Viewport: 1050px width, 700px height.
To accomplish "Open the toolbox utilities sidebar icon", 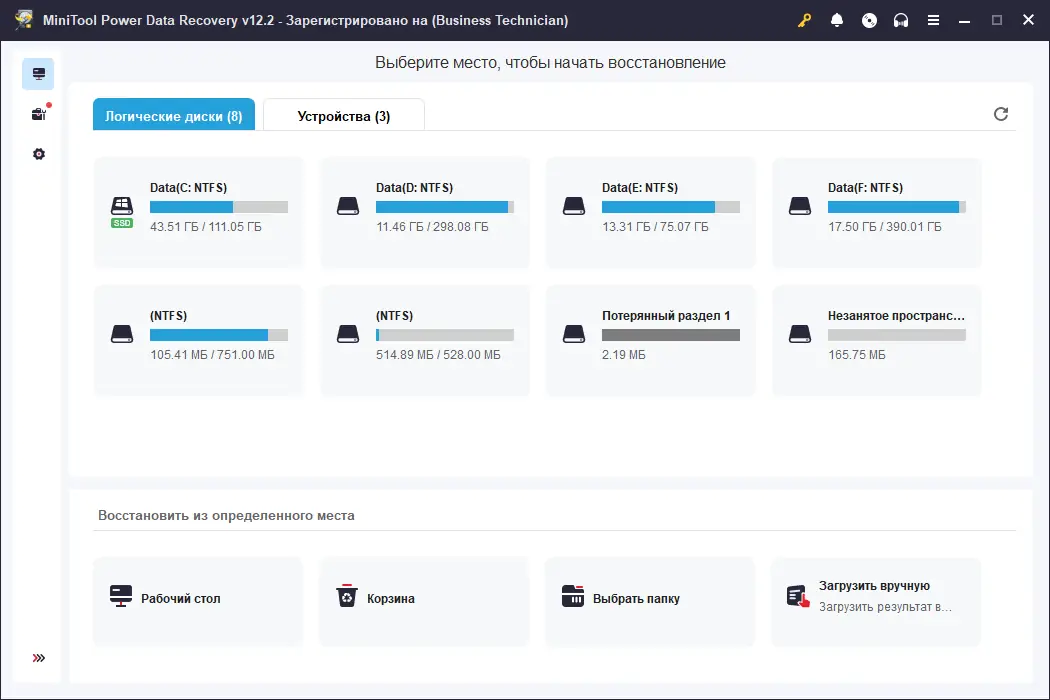I will point(40,114).
